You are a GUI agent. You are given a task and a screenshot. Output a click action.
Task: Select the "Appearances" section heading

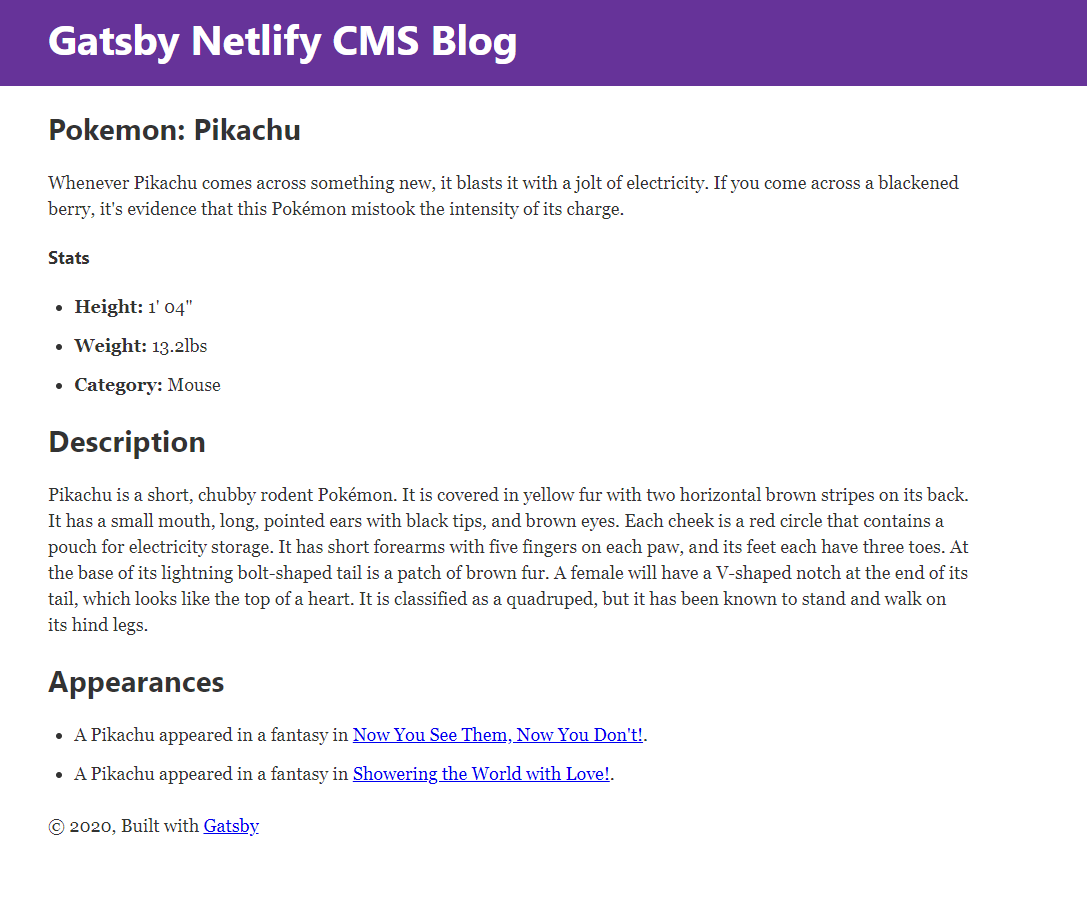(x=136, y=682)
